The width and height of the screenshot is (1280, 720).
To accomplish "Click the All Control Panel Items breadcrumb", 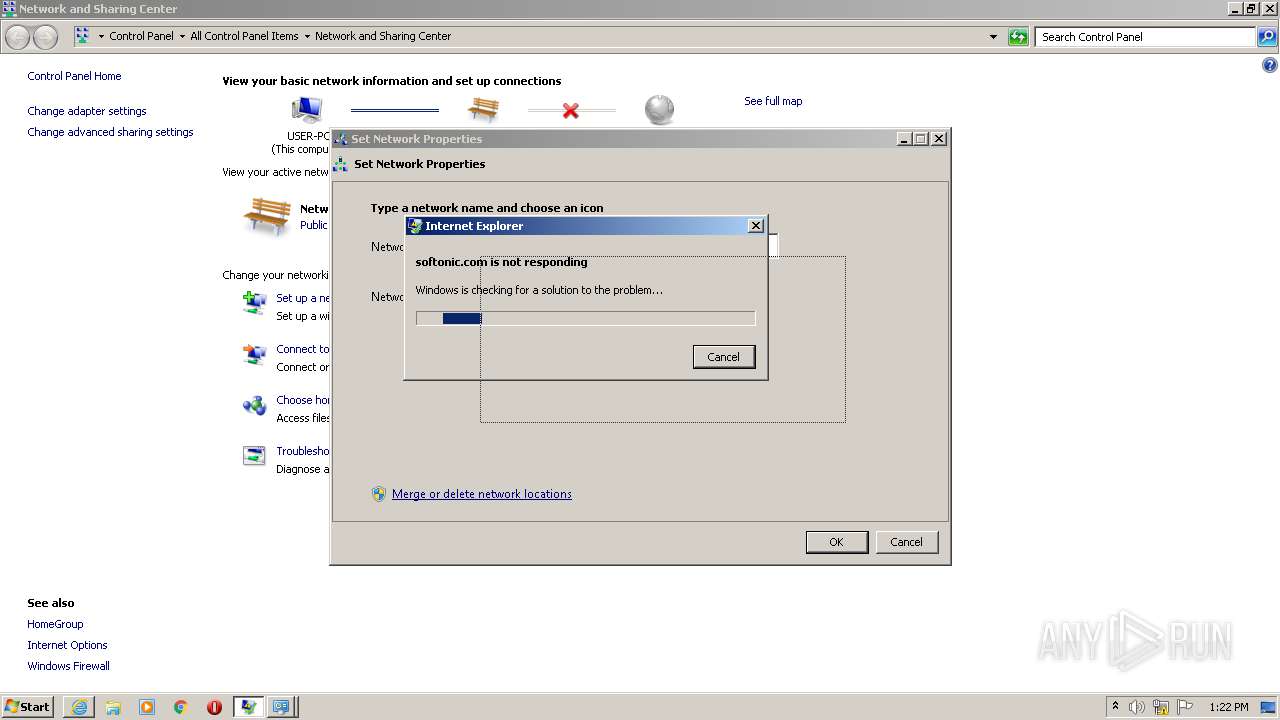I will point(244,36).
